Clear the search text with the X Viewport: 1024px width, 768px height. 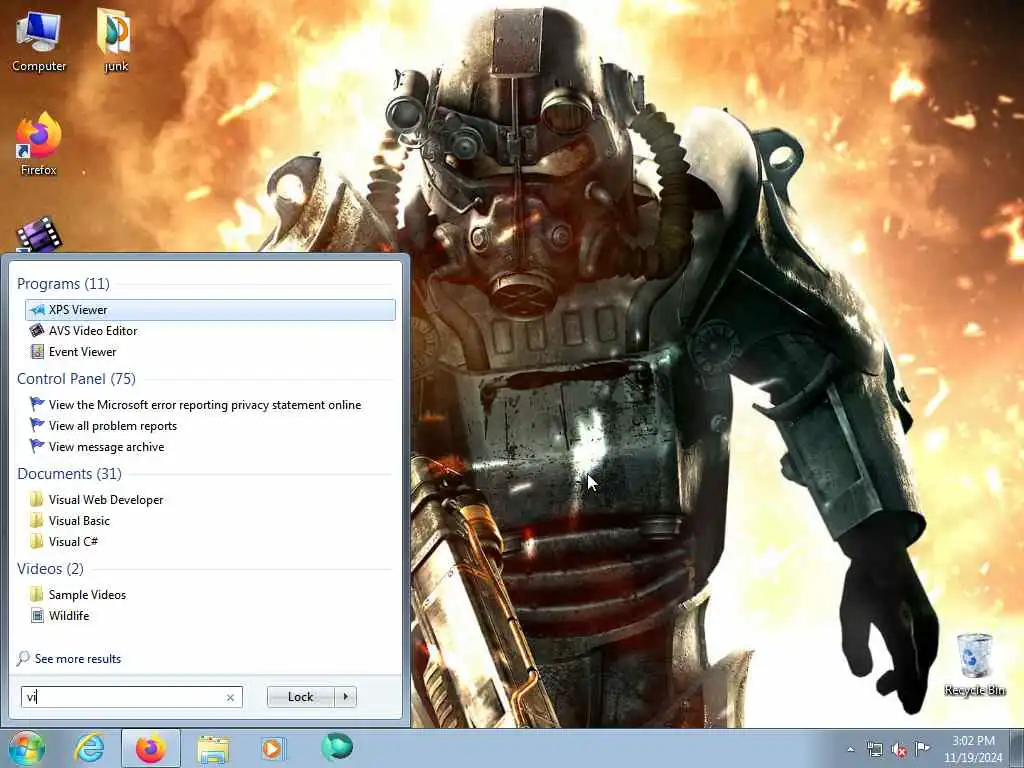coord(230,697)
